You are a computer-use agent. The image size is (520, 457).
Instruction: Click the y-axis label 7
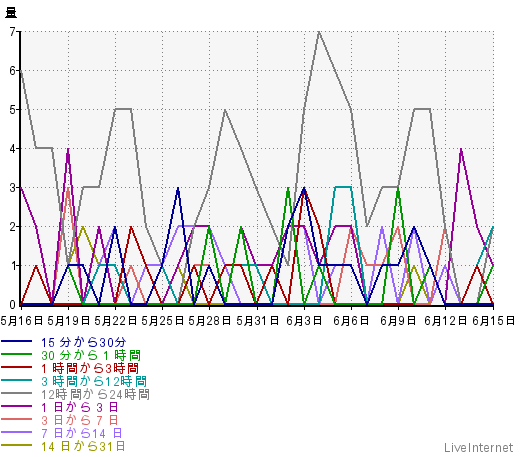(x=12, y=32)
